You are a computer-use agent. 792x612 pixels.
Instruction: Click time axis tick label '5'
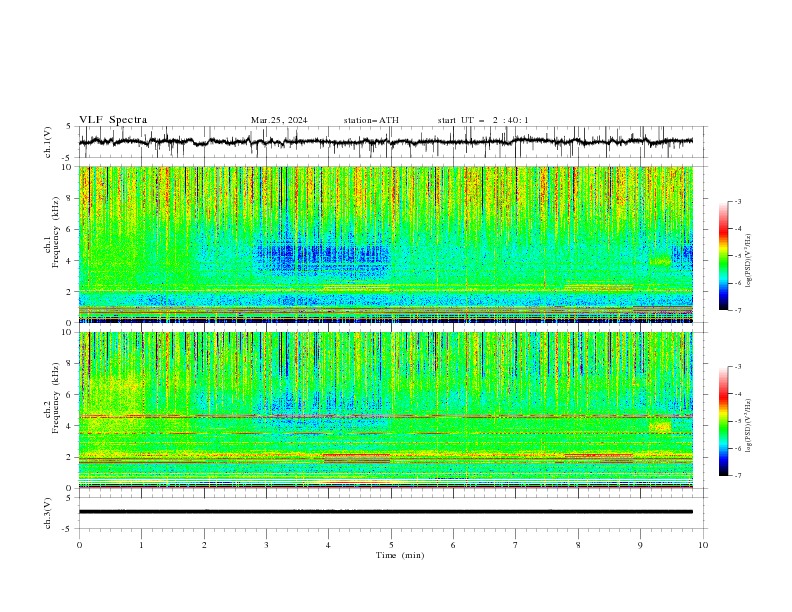point(391,545)
